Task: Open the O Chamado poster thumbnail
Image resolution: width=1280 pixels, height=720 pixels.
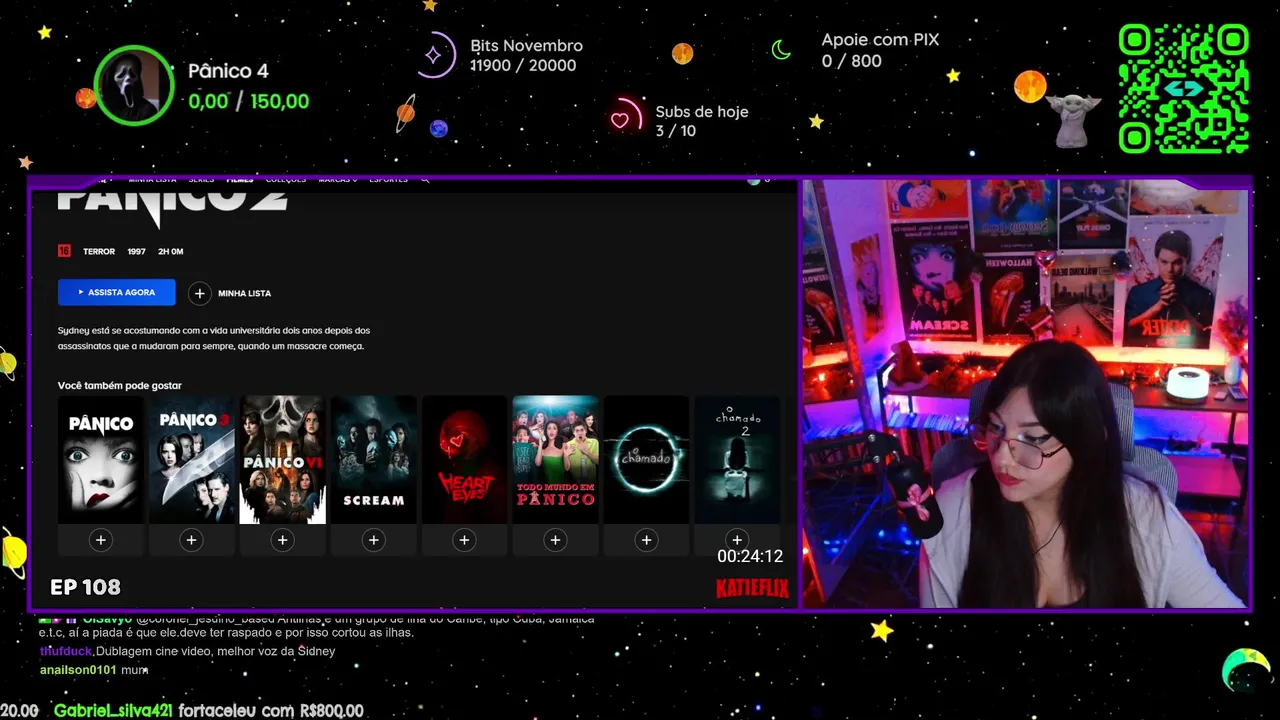Action: (646, 459)
